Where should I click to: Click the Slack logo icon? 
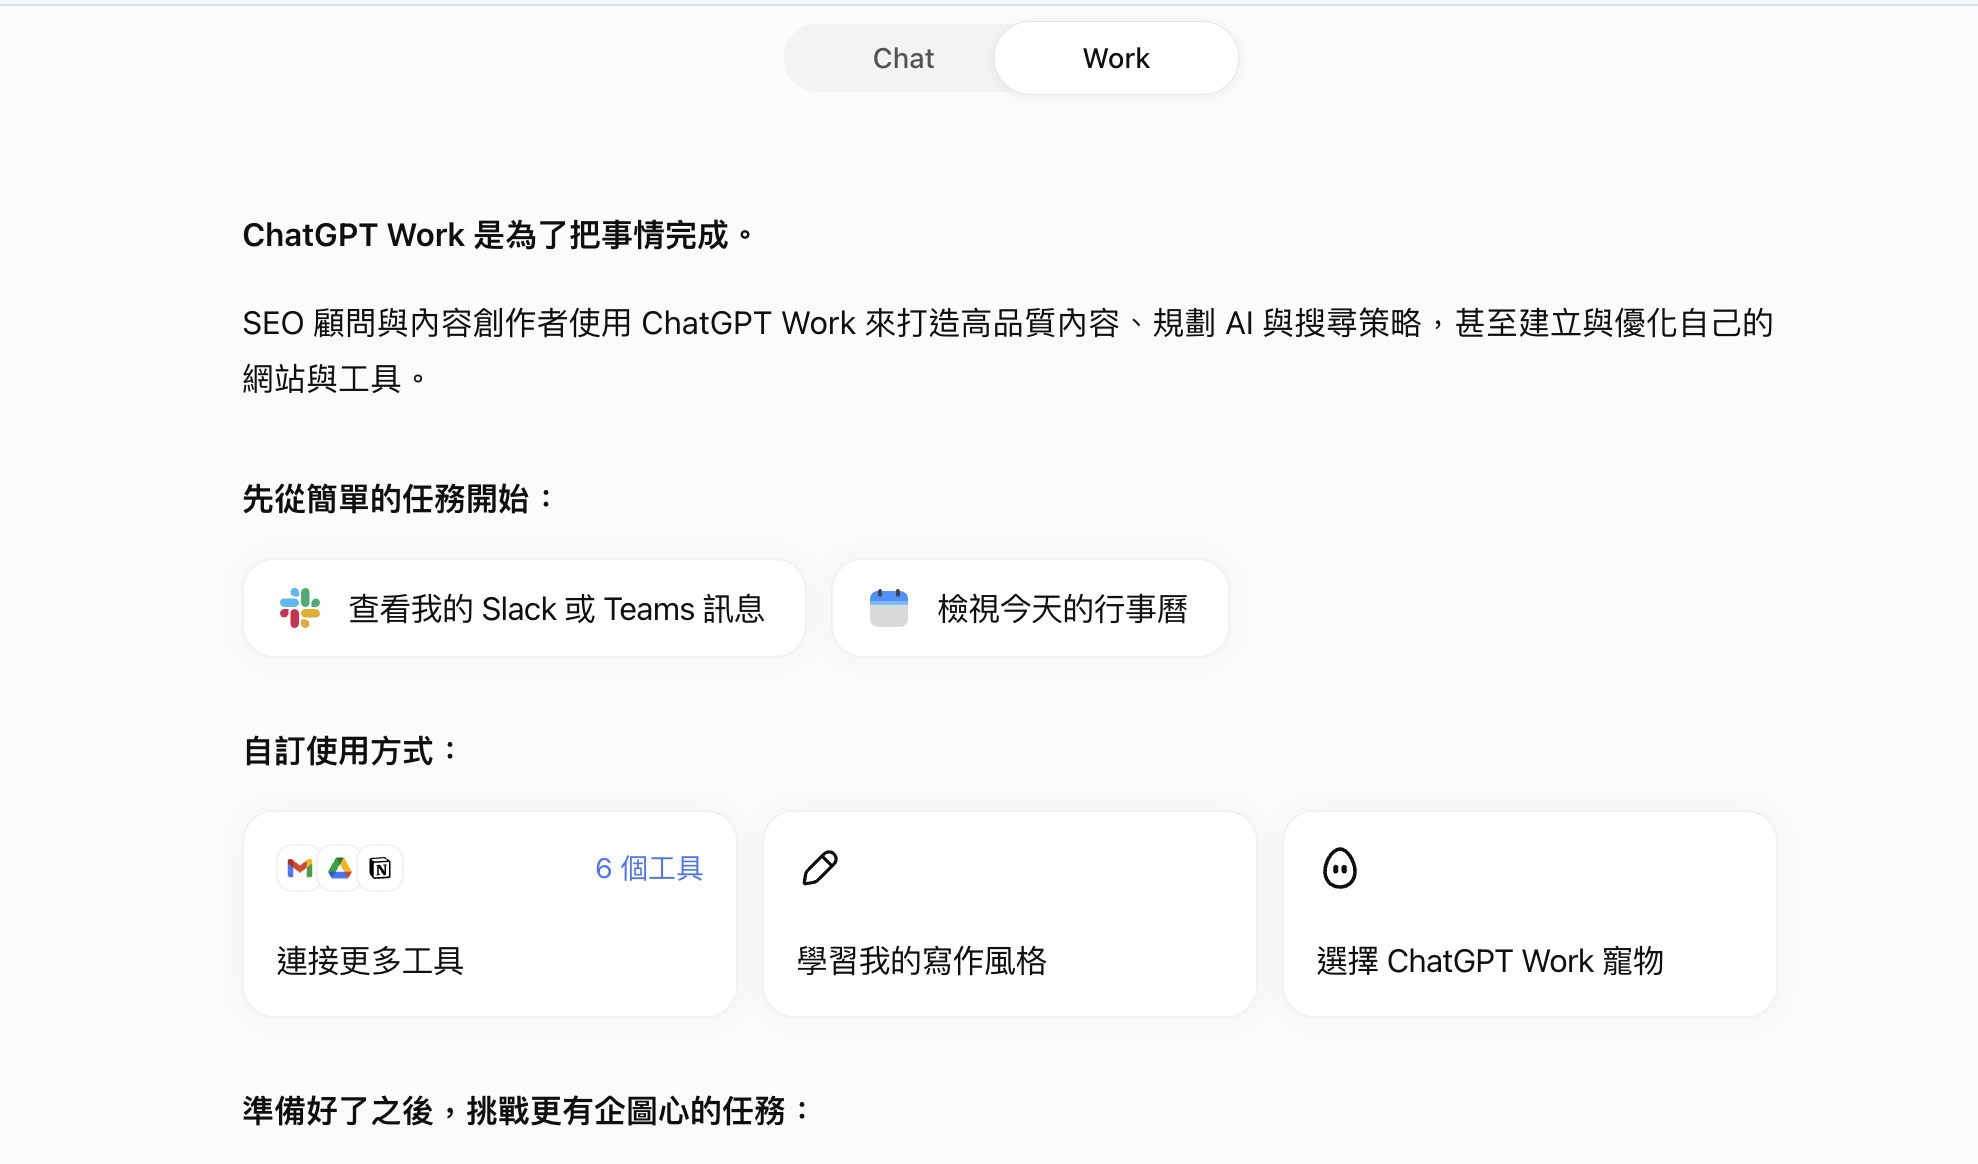pos(300,608)
